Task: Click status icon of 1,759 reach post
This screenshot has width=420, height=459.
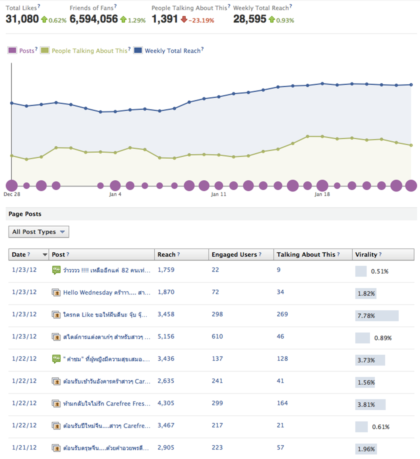Action: [x=56, y=270]
